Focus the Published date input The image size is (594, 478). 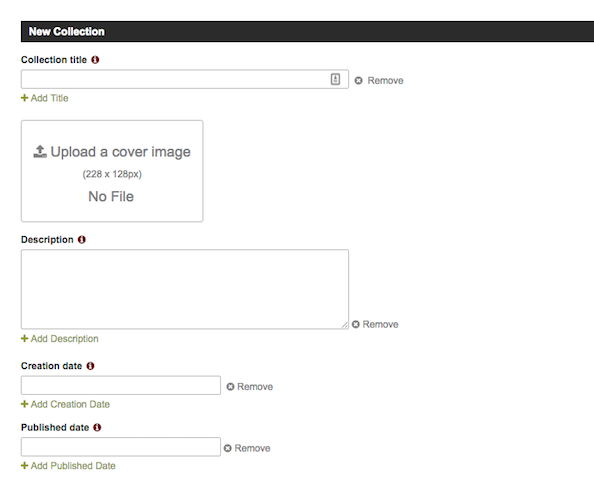(121, 447)
